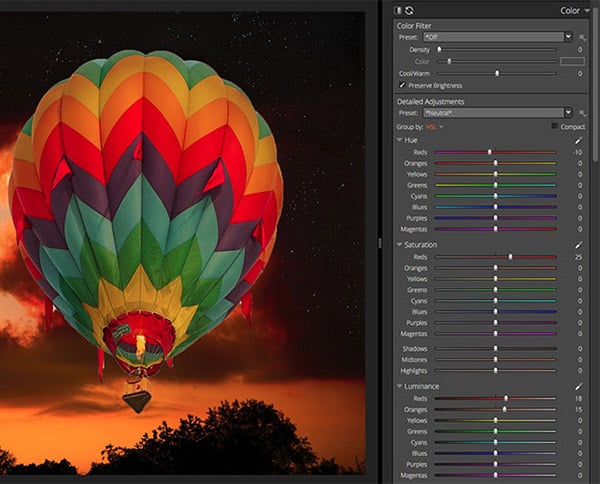Click the Luminance Cyans slider handle
Image resolution: width=600 pixels, height=484 pixels.
[496, 442]
